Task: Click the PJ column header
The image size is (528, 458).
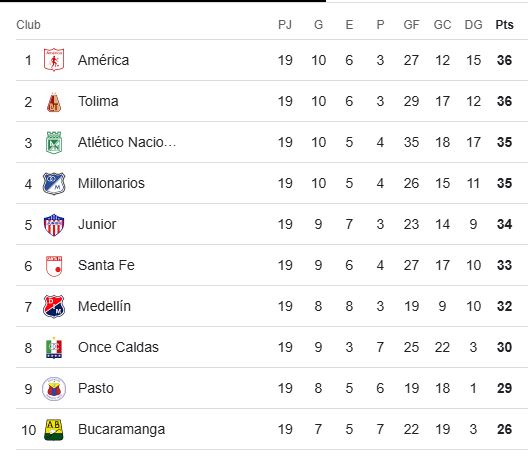Action: pyautogui.click(x=285, y=25)
